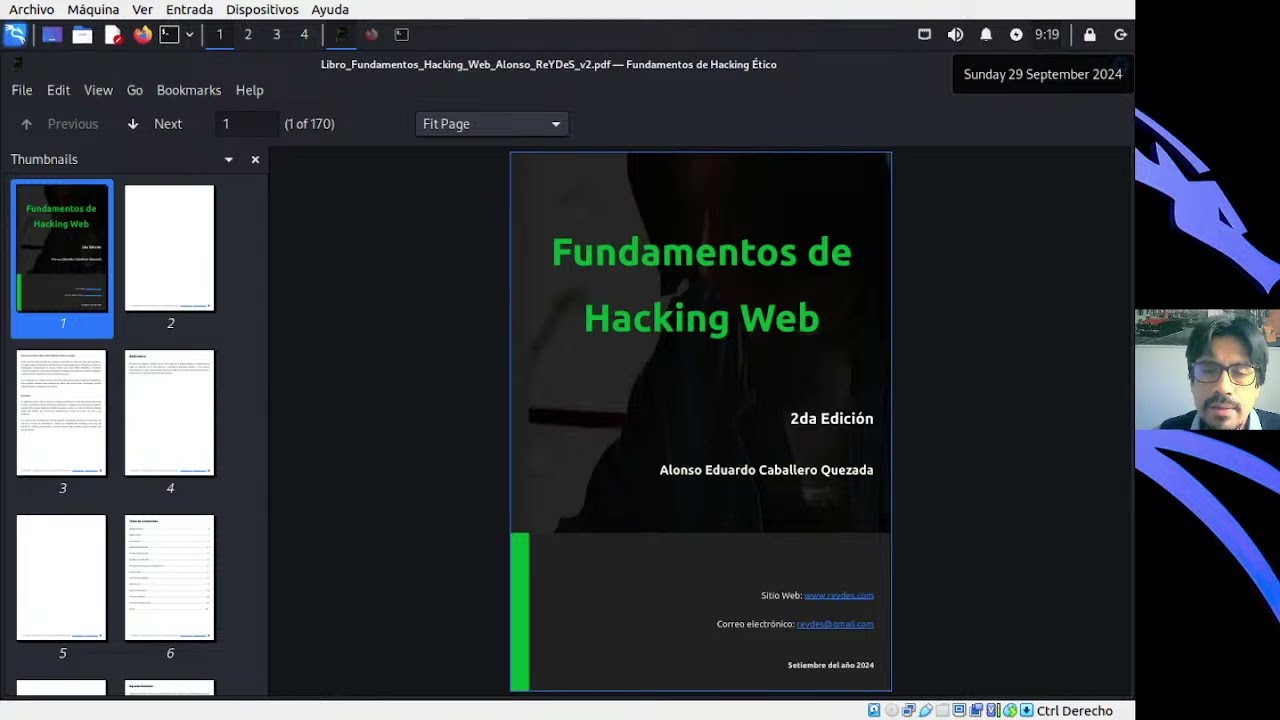The image size is (1280, 720).
Task: Select page 5 thumbnail
Action: pyautogui.click(x=62, y=578)
